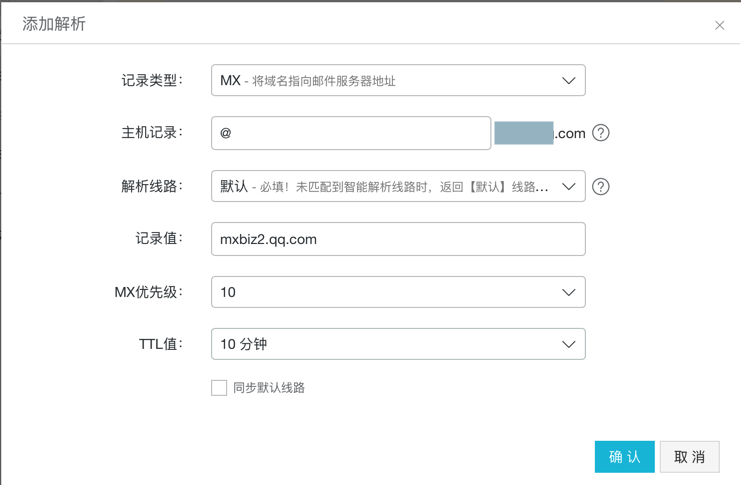
Task: Close the 添加解析 dialog with the X
Action: (x=719, y=25)
